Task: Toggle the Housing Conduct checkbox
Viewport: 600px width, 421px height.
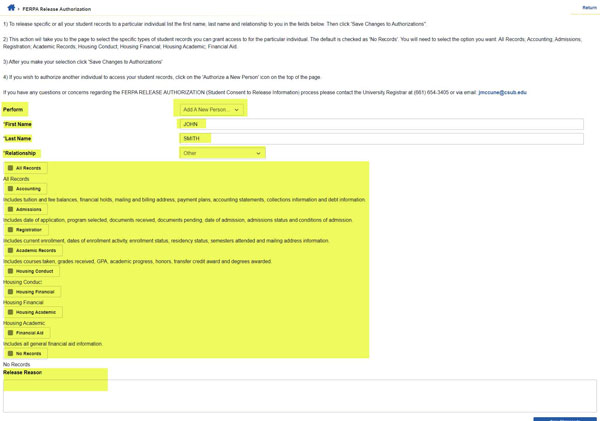Action: tap(11, 271)
